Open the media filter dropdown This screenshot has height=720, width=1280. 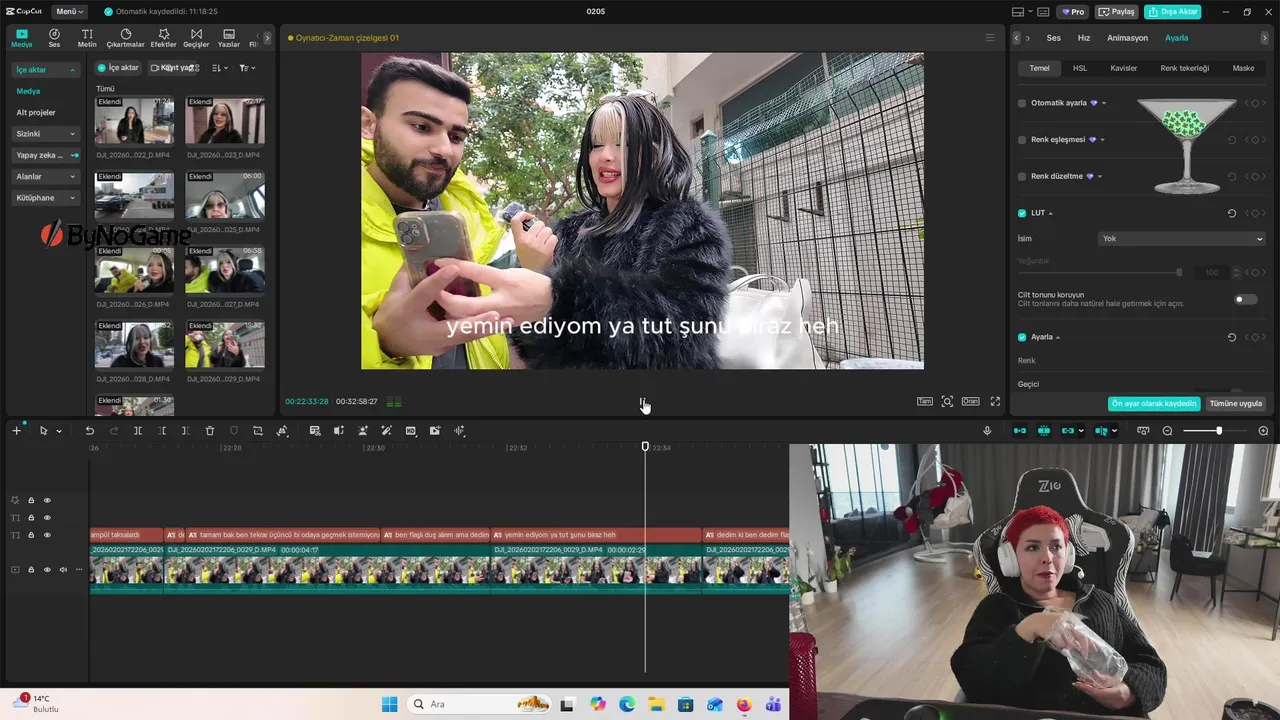click(246, 68)
